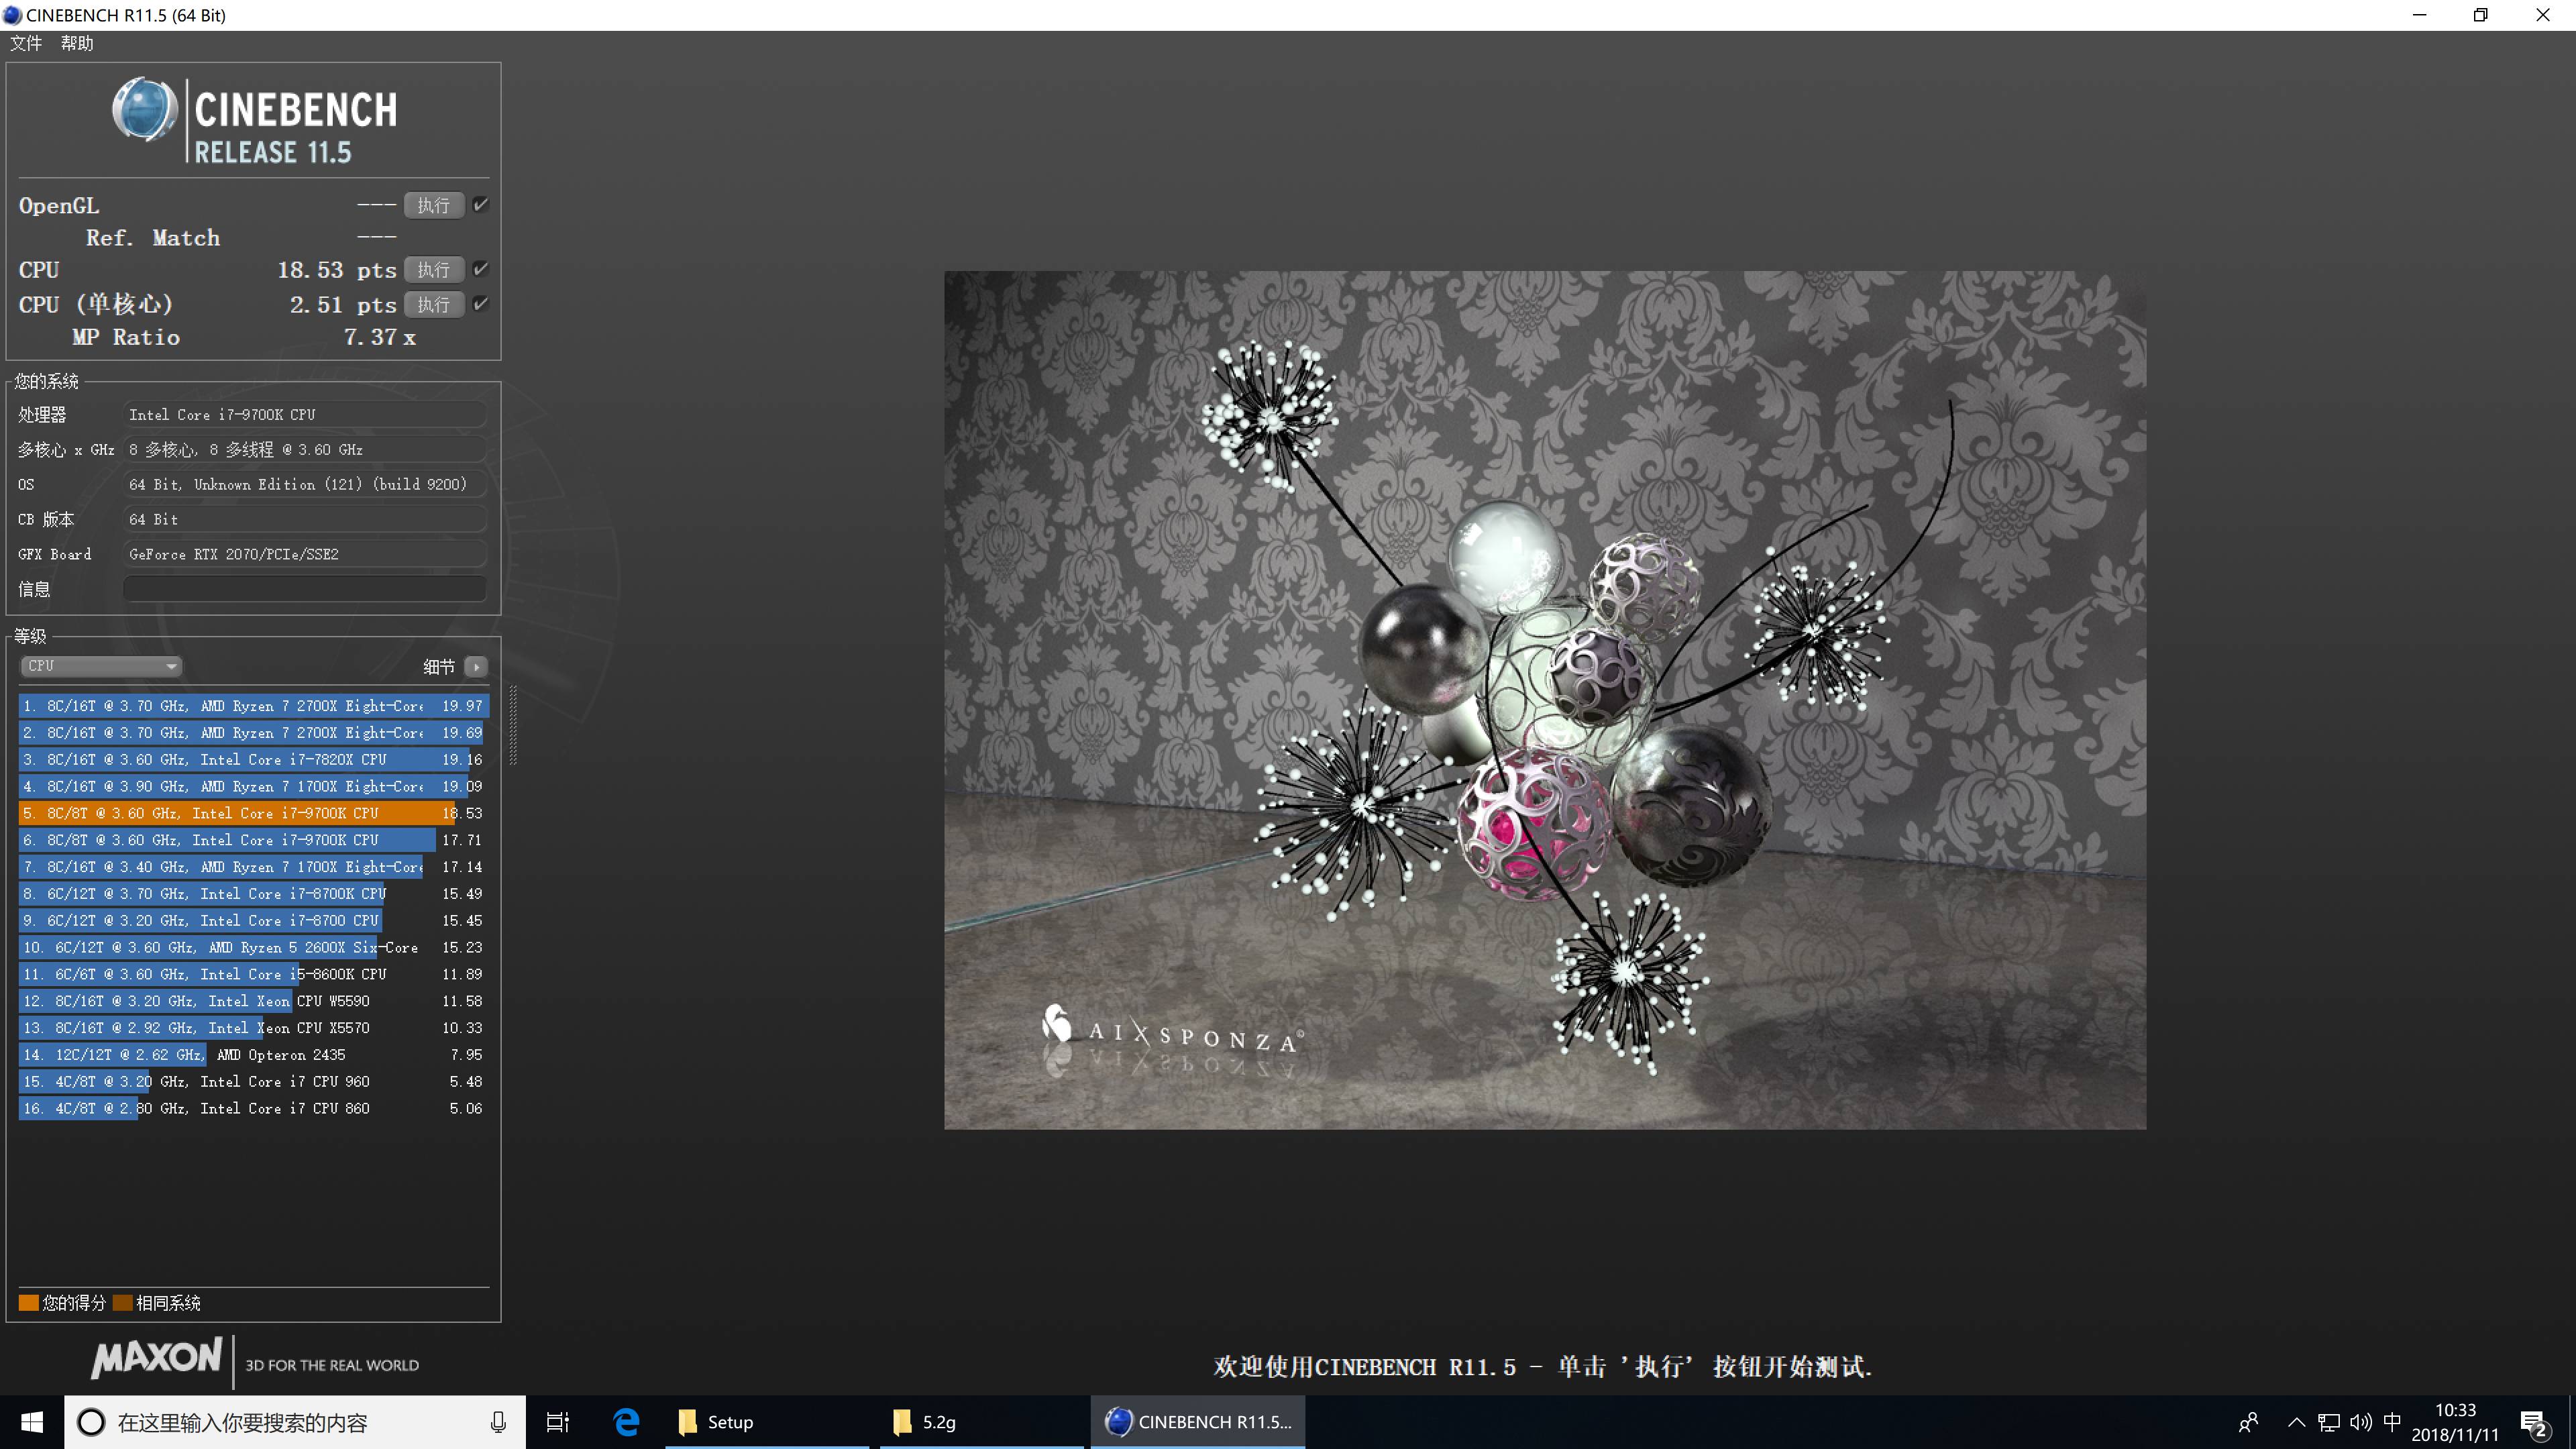This screenshot has width=2576, height=1449.
Task: Click the 信息 input field
Action: click(x=305, y=589)
